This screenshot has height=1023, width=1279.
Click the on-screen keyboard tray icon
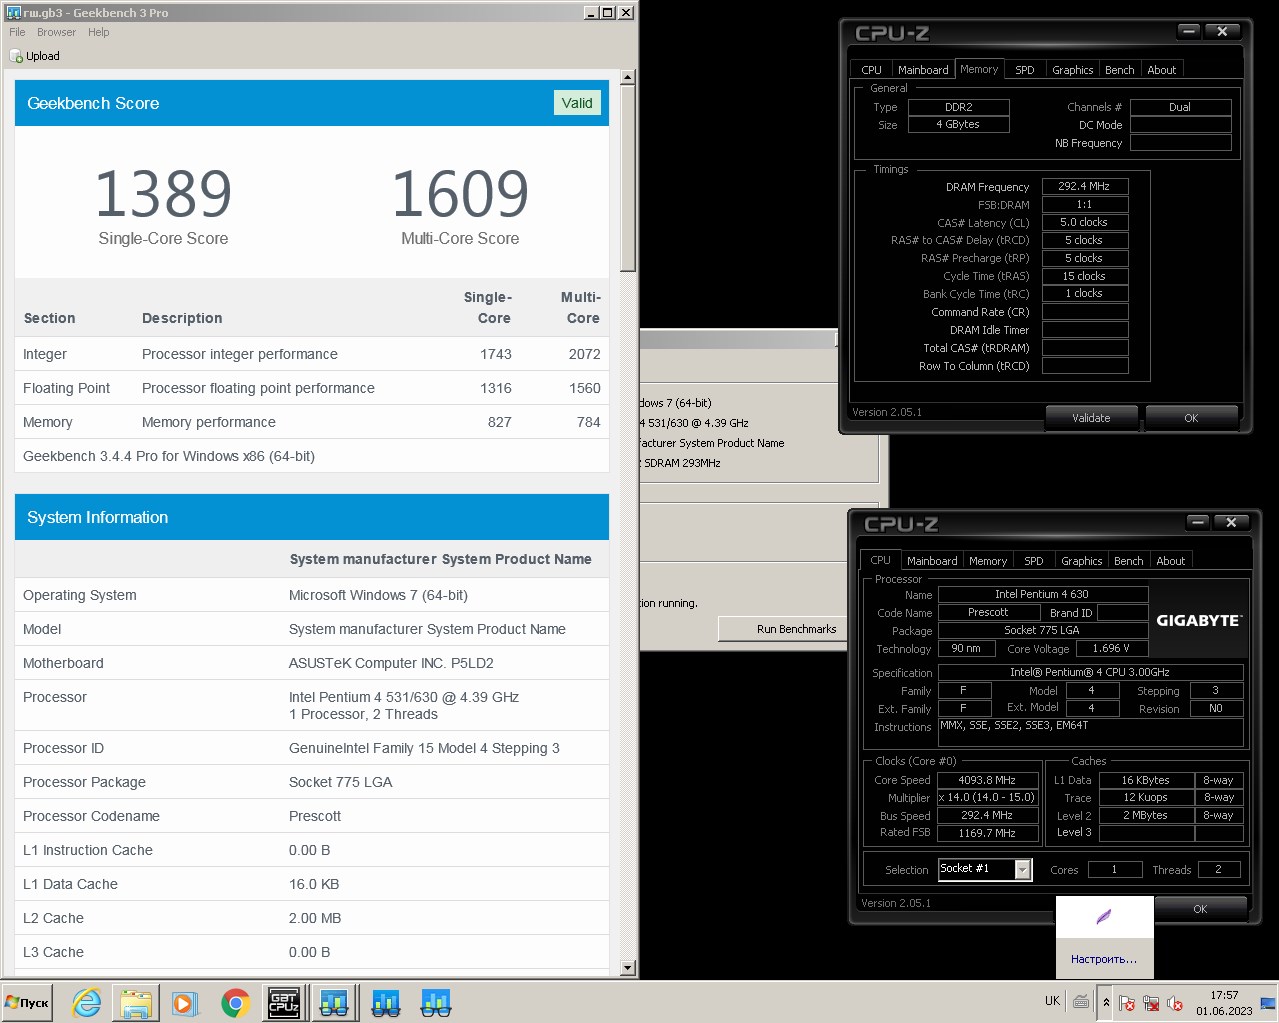tap(1081, 1001)
